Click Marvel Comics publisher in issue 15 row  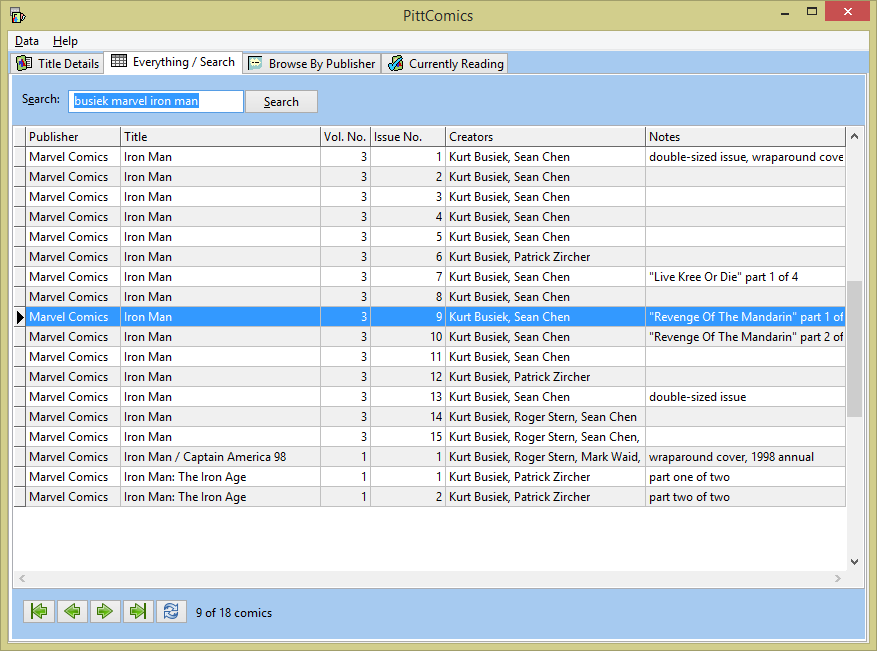[73, 437]
